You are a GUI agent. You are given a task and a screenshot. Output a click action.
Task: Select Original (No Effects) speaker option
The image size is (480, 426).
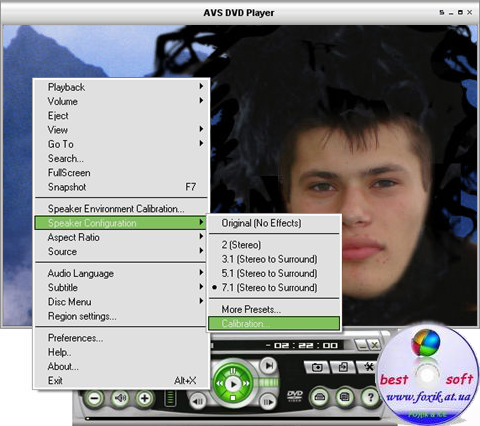point(274,223)
